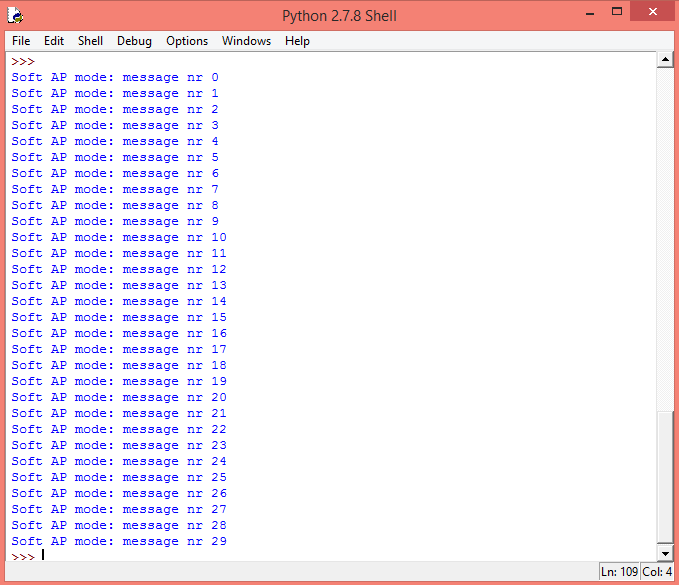Click the line 'message nr 3'
This screenshot has height=585, width=679.
pyautogui.click(x=115, y=126)
